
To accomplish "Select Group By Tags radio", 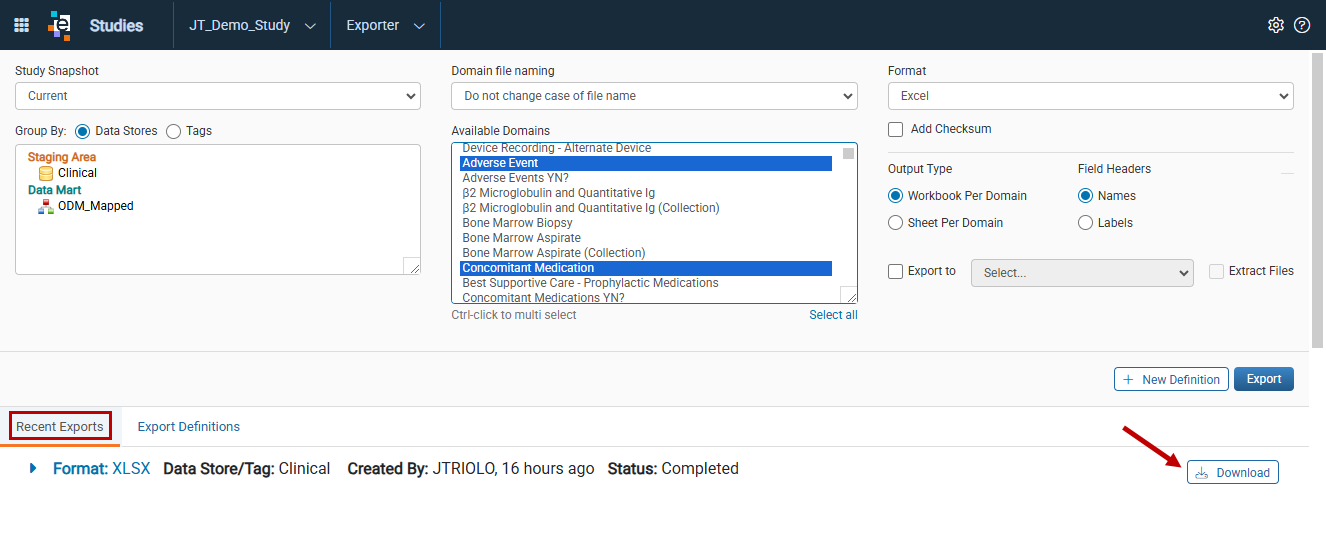I will (173, 131).
